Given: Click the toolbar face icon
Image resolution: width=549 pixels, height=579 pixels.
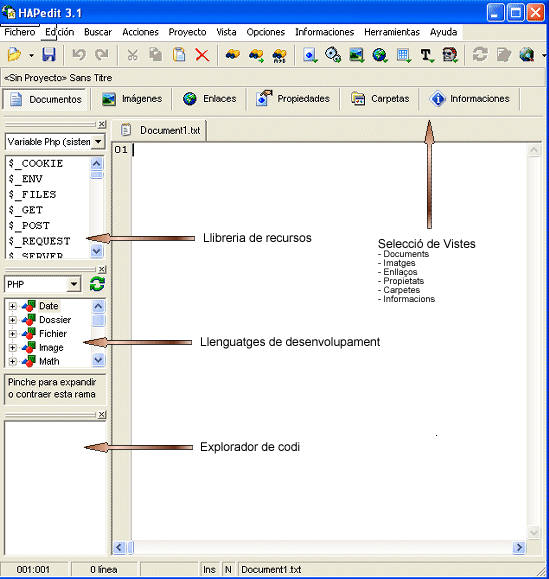Looking at the screenshot, I should (x=450, y=55).
